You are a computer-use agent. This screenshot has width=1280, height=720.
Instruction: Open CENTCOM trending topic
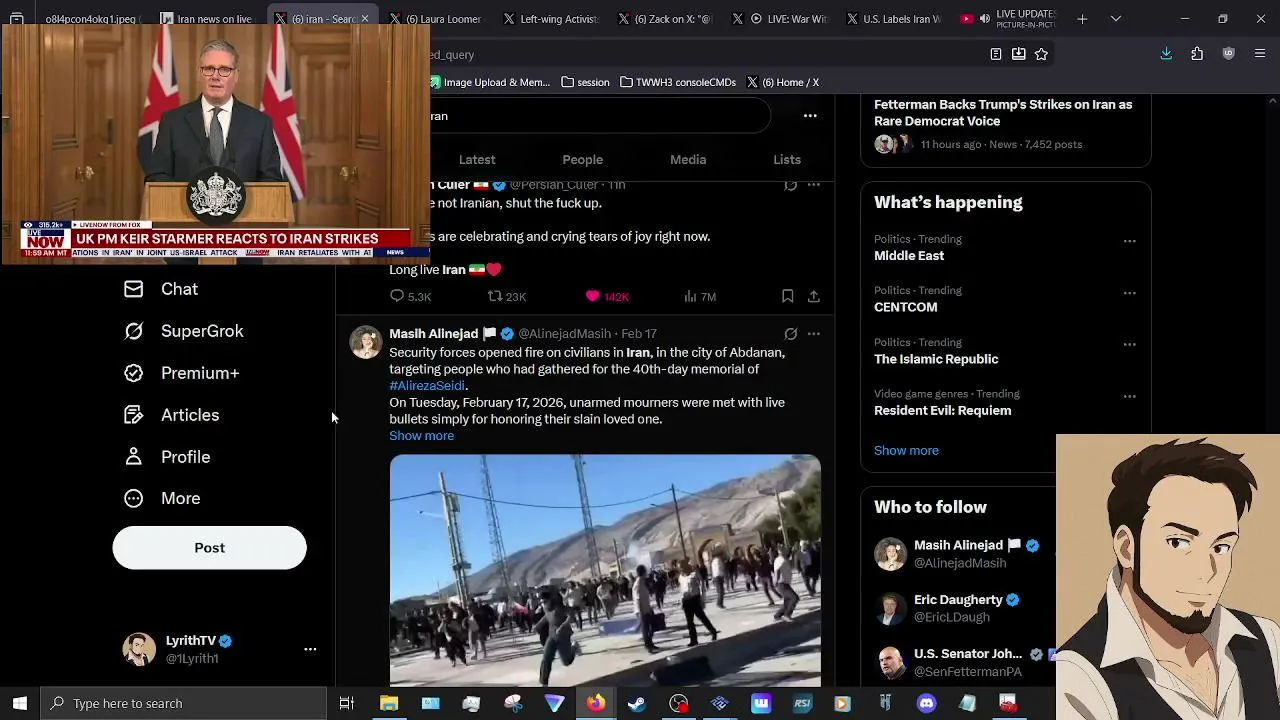(x=906, y=308)
